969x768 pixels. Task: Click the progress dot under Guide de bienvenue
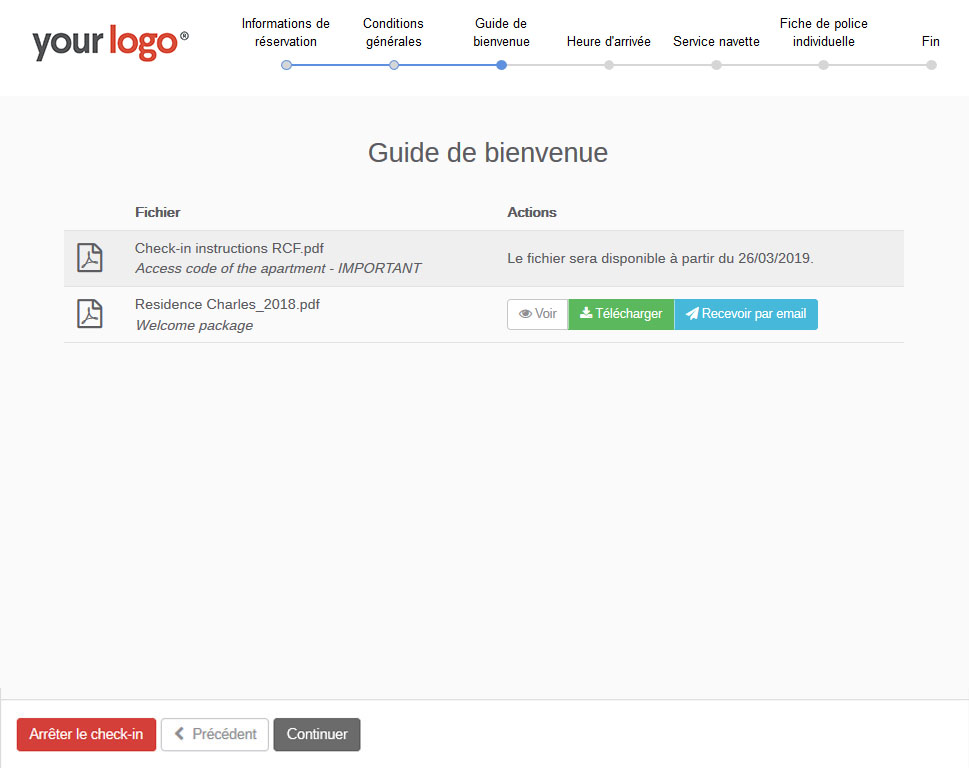(501, 65)
